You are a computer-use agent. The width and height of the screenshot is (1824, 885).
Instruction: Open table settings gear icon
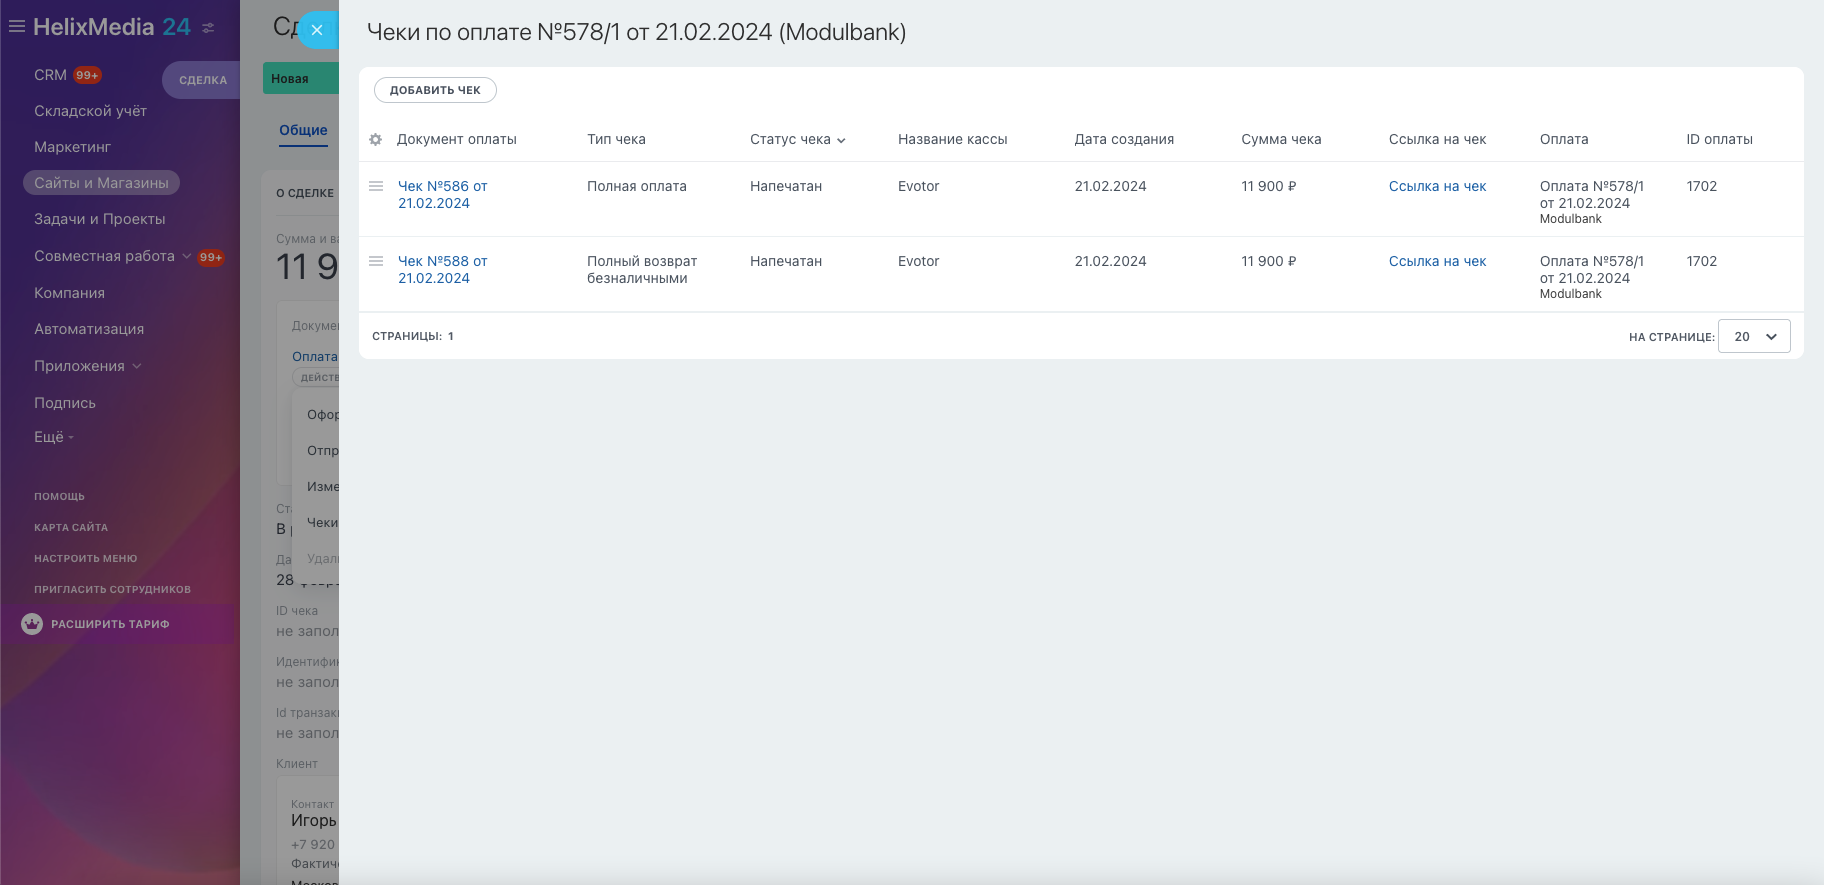click(x=376, y=140)
